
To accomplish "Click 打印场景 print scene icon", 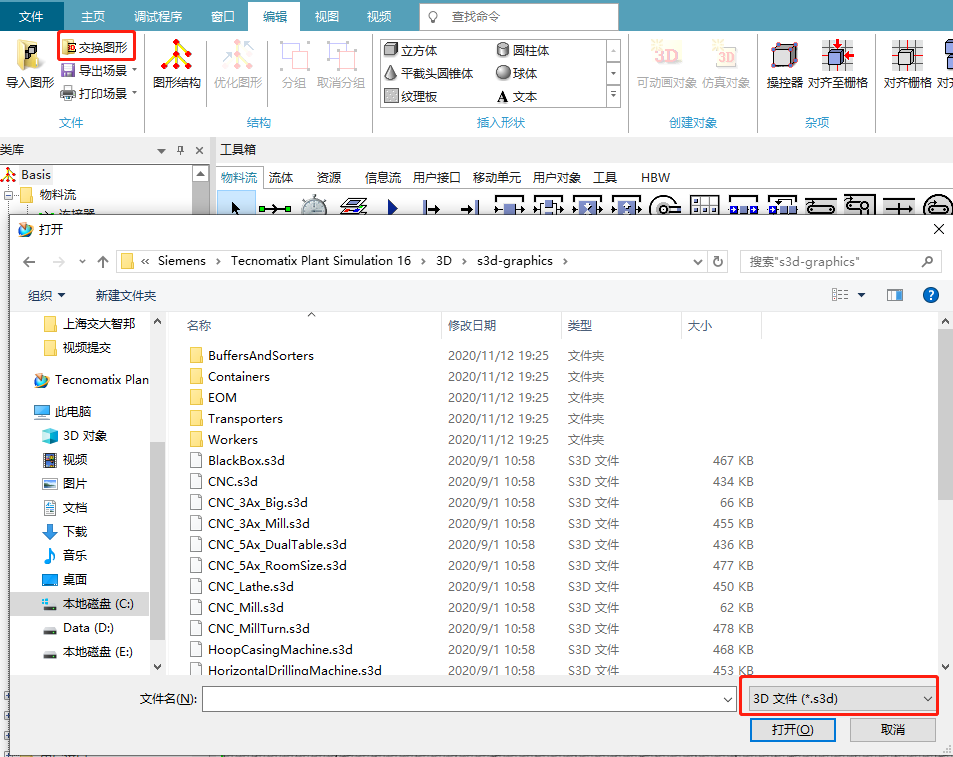I will tap(68, 93).
